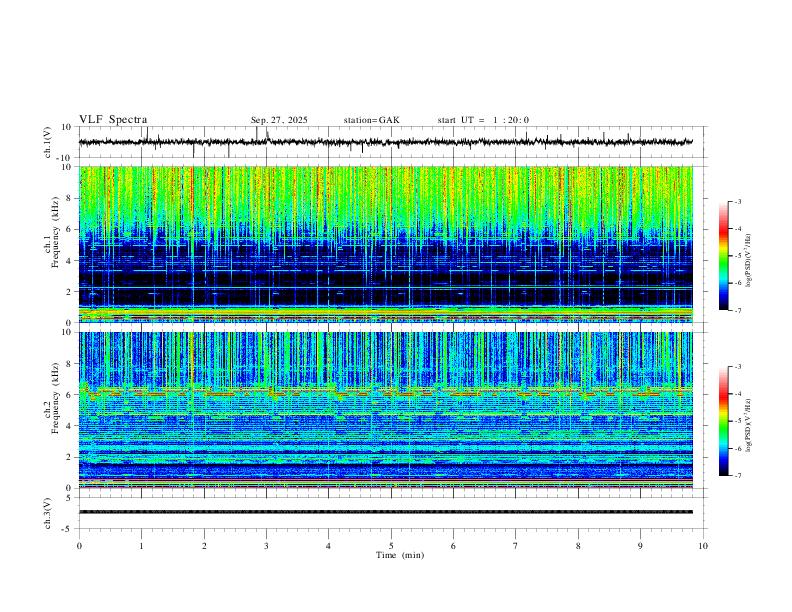Click time axis tick label "9"
The image size is (792, 612).
pos(640,546)
